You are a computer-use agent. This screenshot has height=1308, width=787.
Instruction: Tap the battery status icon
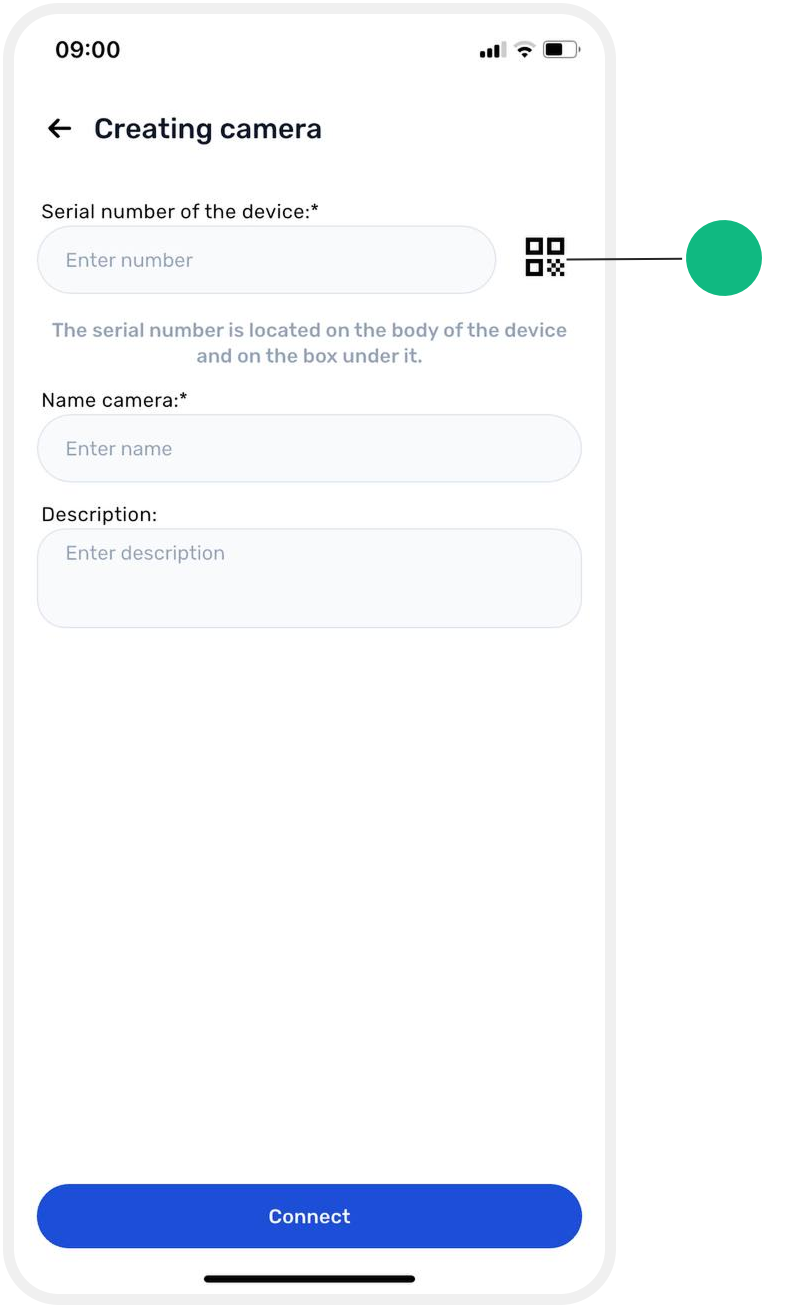coord(561,49)
